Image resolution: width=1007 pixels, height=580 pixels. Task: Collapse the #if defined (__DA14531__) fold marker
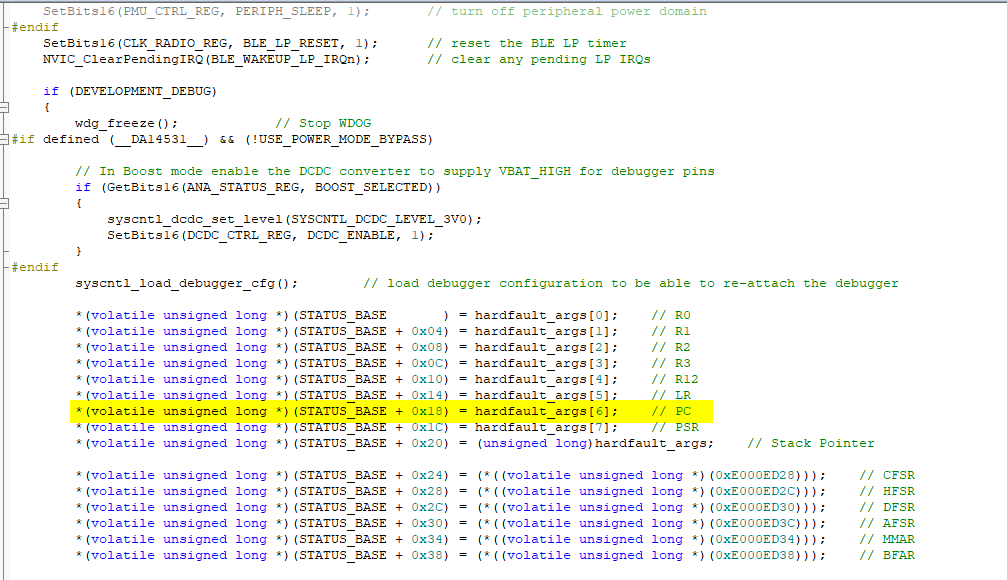[x=4, y=139]
